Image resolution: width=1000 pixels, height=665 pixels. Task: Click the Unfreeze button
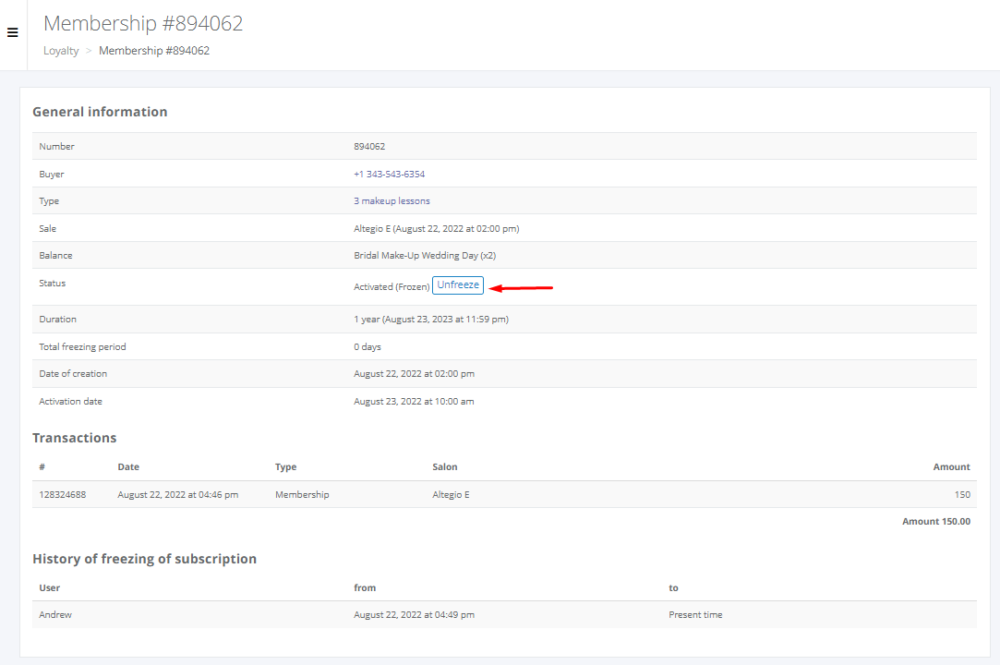coord(458,285)
